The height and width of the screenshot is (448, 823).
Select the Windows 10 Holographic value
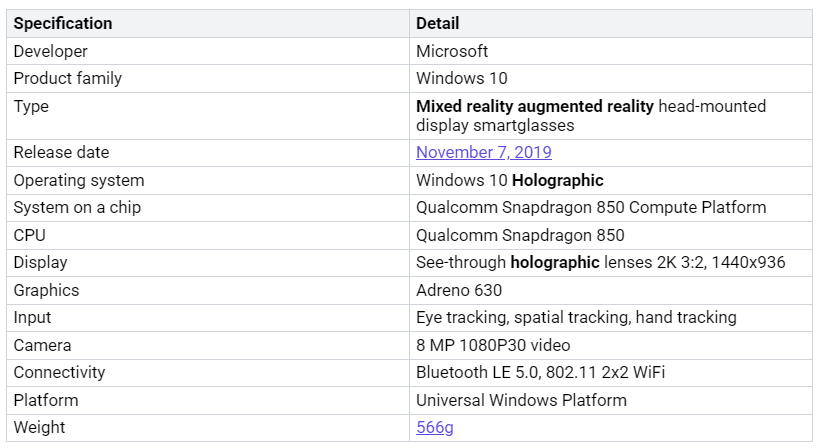[510, 180]
